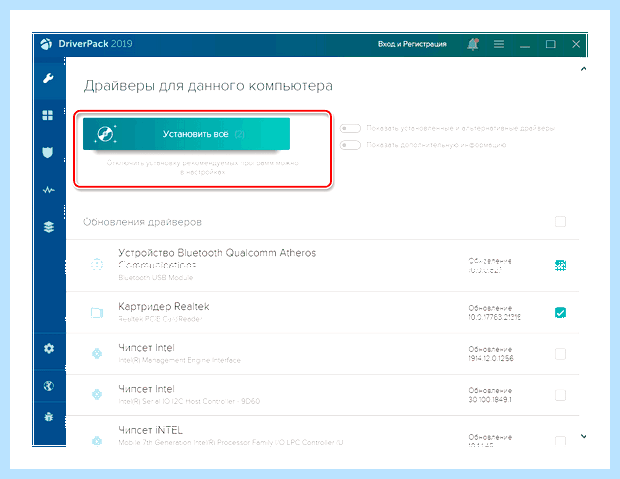This screenshot has width=620, height=479.
Task: Click Realtek version 10.0.17763.21316 text
Action: click(495, 317)
